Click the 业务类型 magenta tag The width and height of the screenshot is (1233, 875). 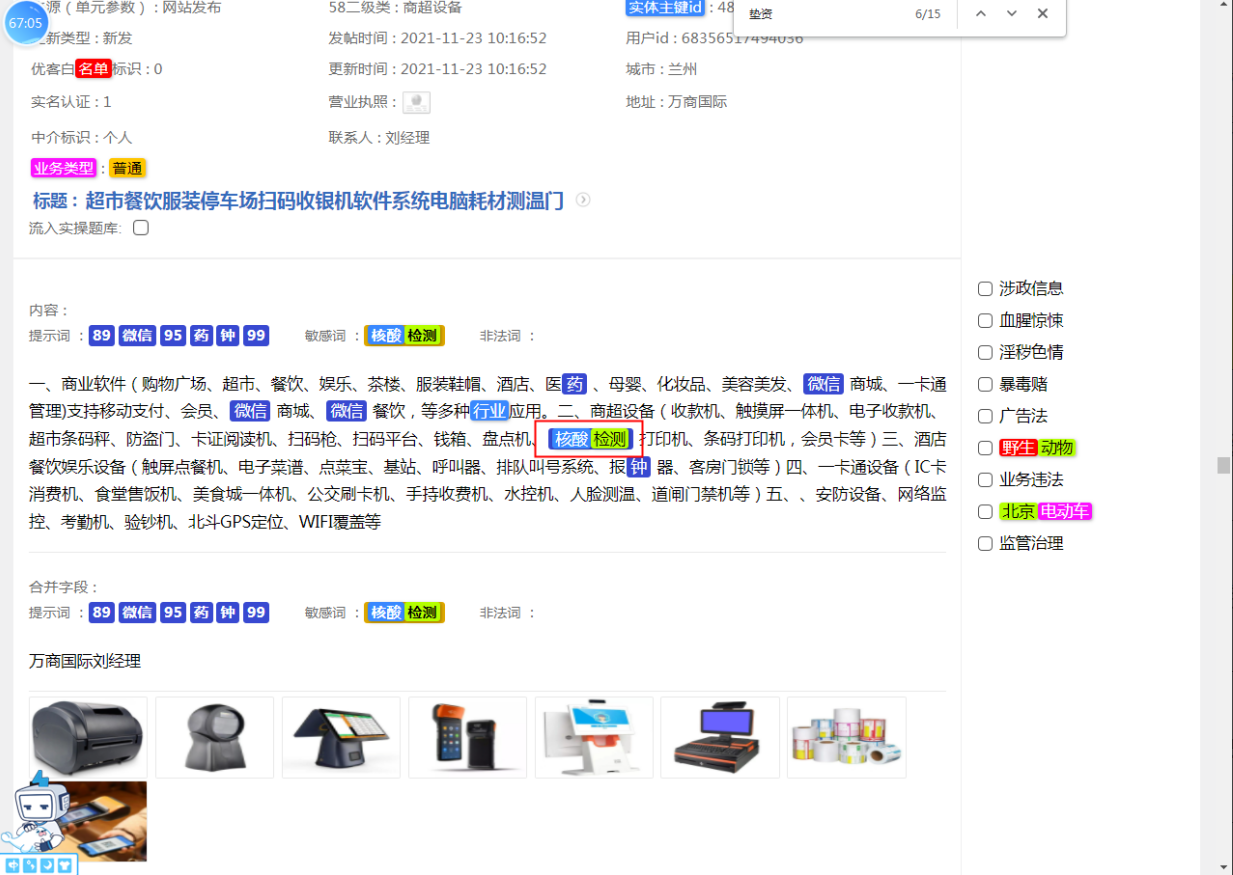(x=65, y=168)
